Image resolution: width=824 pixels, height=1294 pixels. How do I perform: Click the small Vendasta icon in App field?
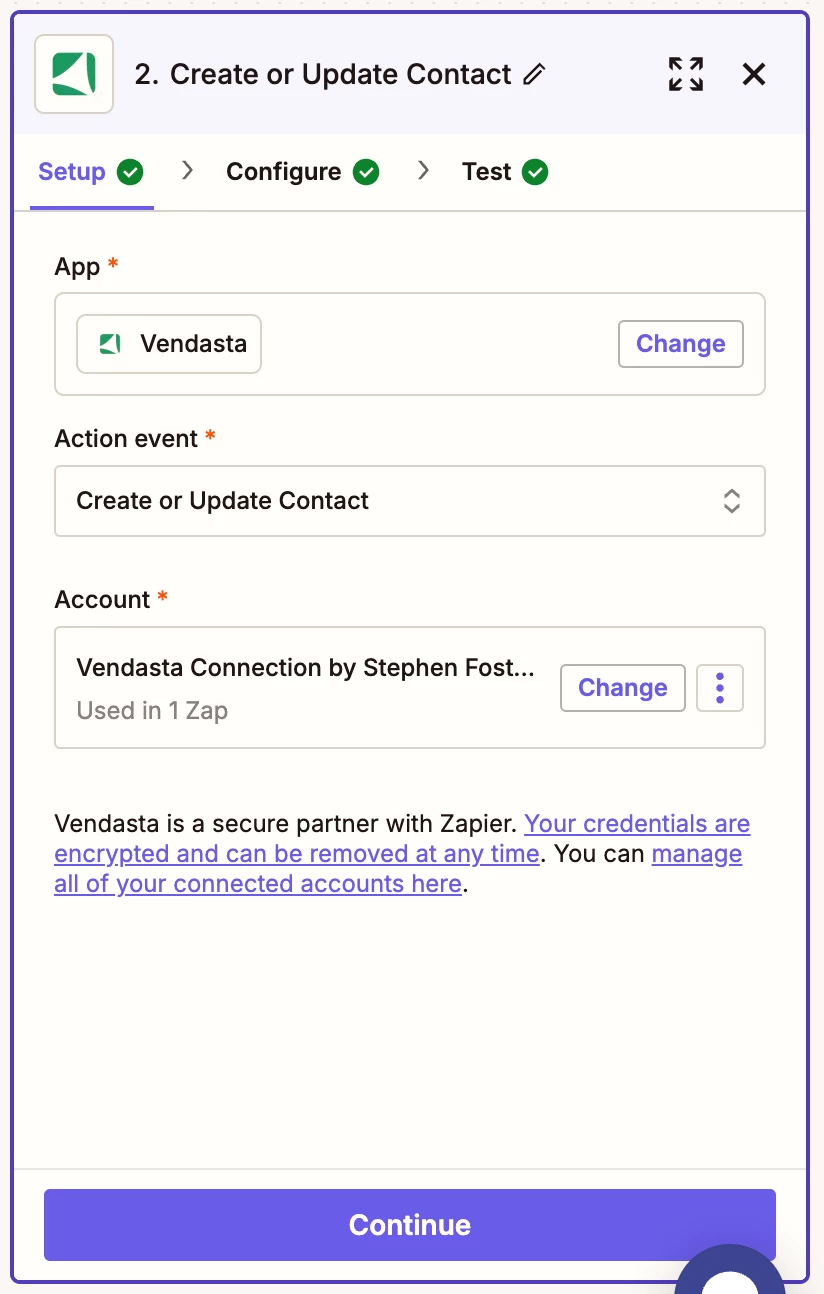(x=110, y=344)
